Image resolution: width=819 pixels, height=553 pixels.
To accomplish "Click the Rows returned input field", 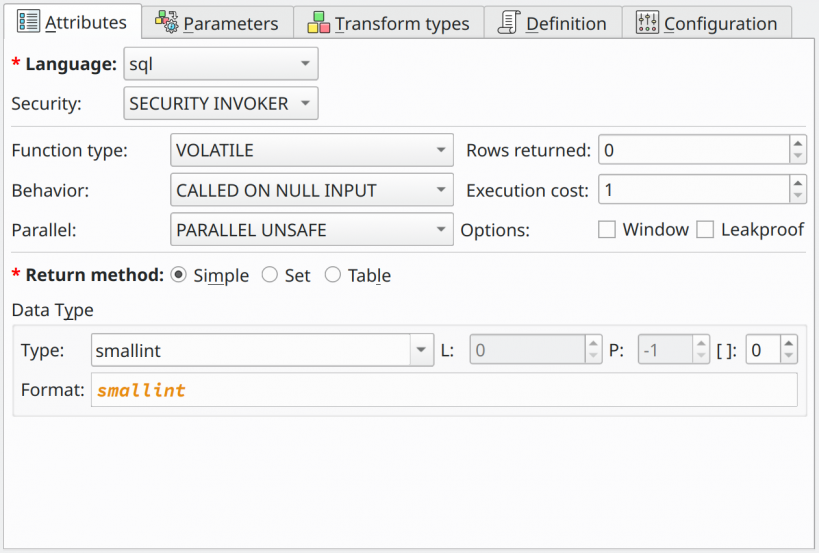I will [694, 150].
